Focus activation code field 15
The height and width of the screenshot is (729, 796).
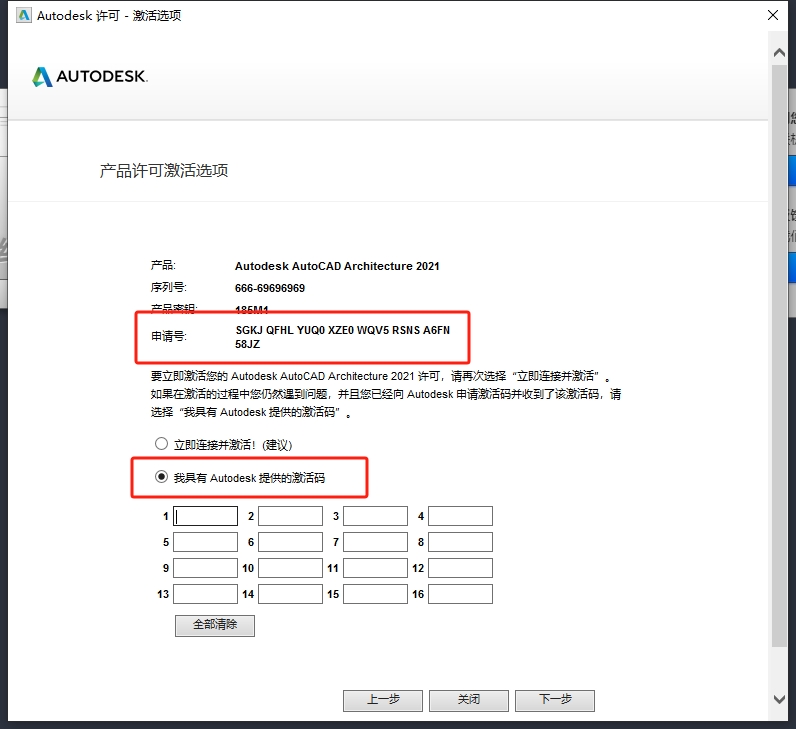coord(375,594)
